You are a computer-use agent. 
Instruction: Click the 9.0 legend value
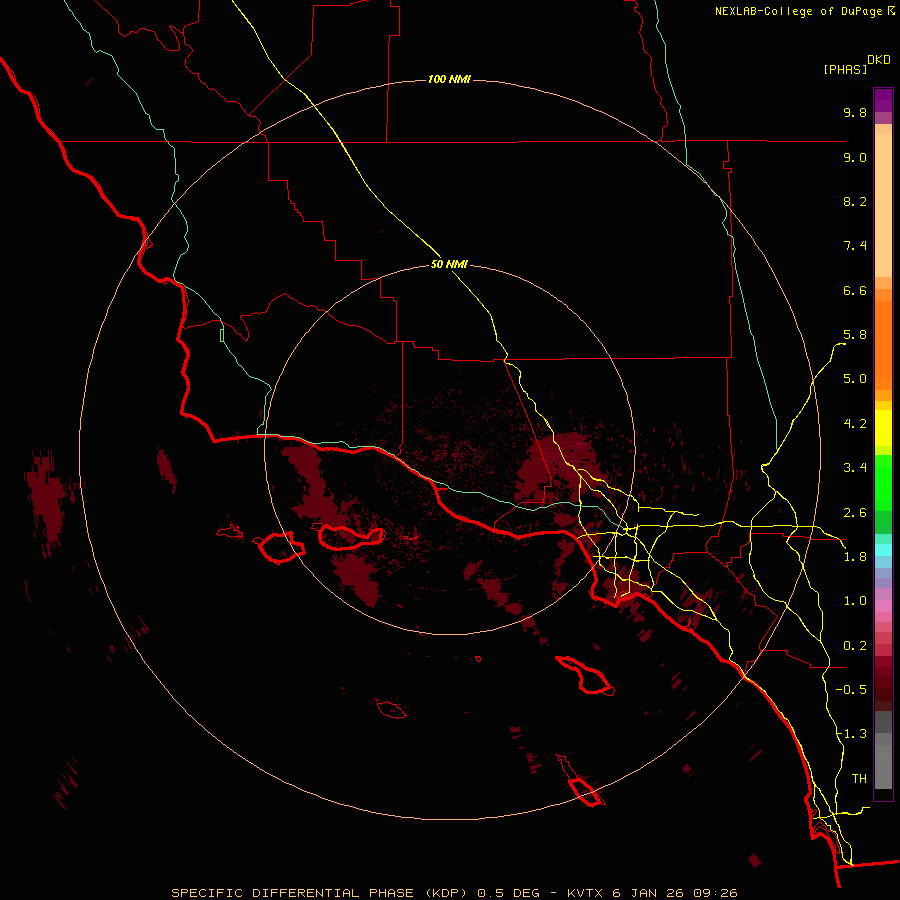click(x=855, y=157)
